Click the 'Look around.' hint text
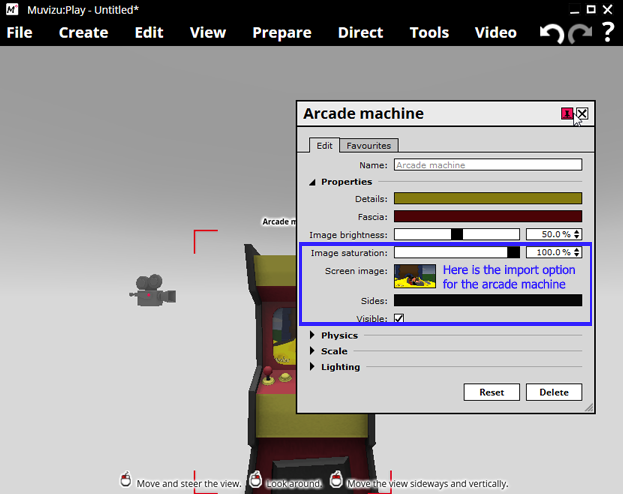Viewport: 623px width, 494px height. coord(293,484)
